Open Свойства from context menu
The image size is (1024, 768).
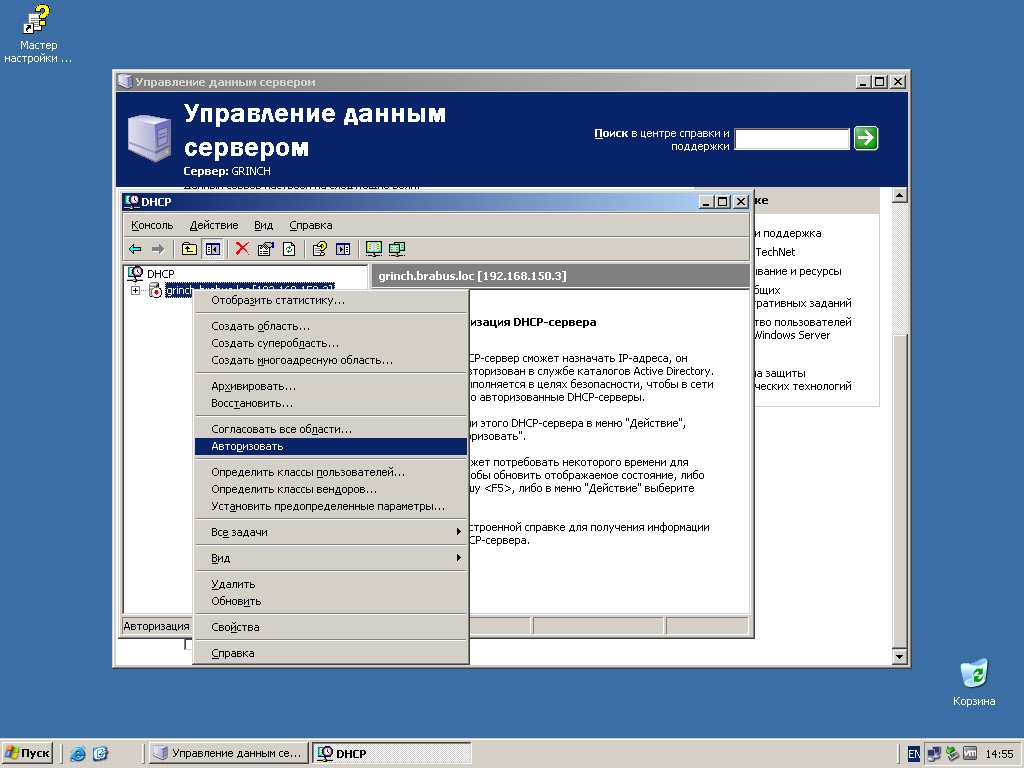click(x=330, y=628)
